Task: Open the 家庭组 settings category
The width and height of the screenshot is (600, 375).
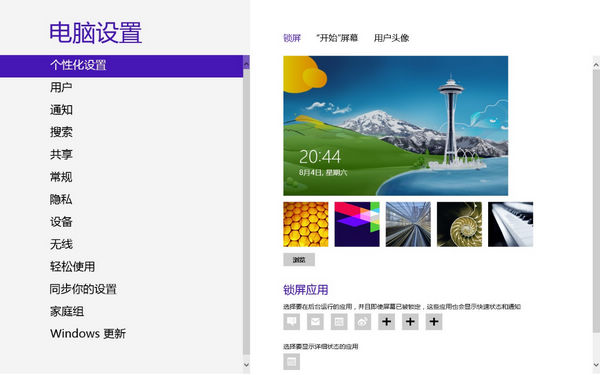Action: [x=67, y=311]
